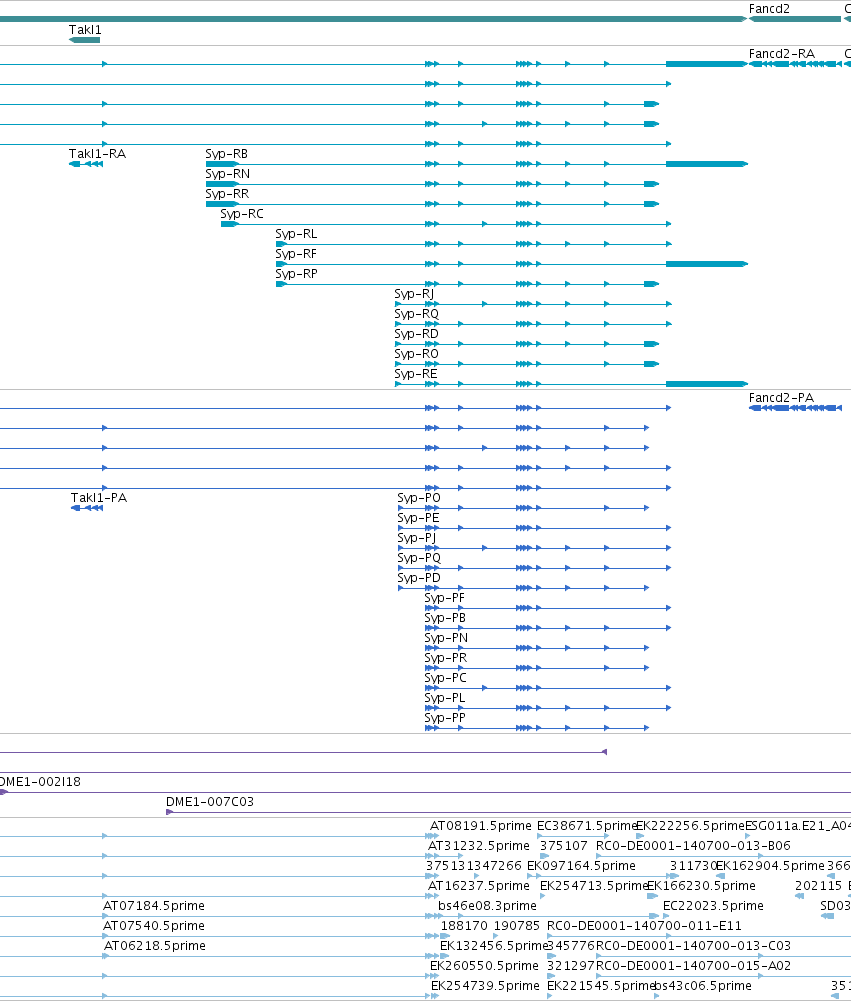Open the Syp-PD protein feature
The height and width of the screenshot is (1001, 851).
419,578
